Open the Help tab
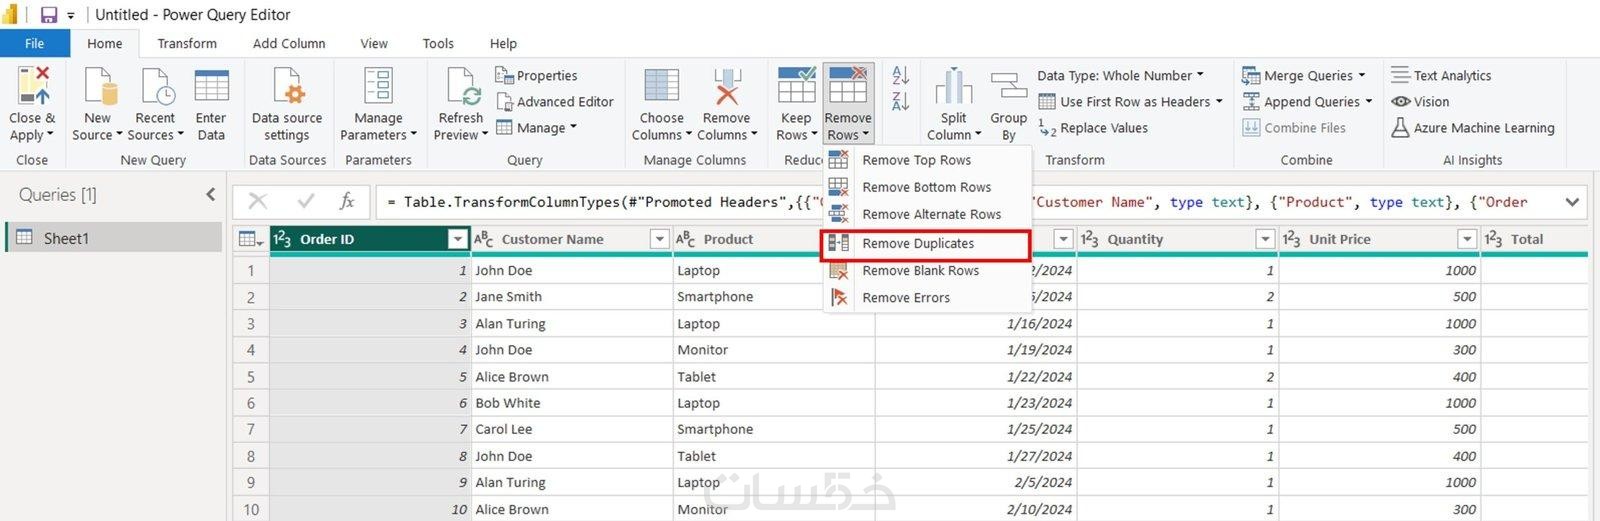1600x521 pixels. pos(503,43)
